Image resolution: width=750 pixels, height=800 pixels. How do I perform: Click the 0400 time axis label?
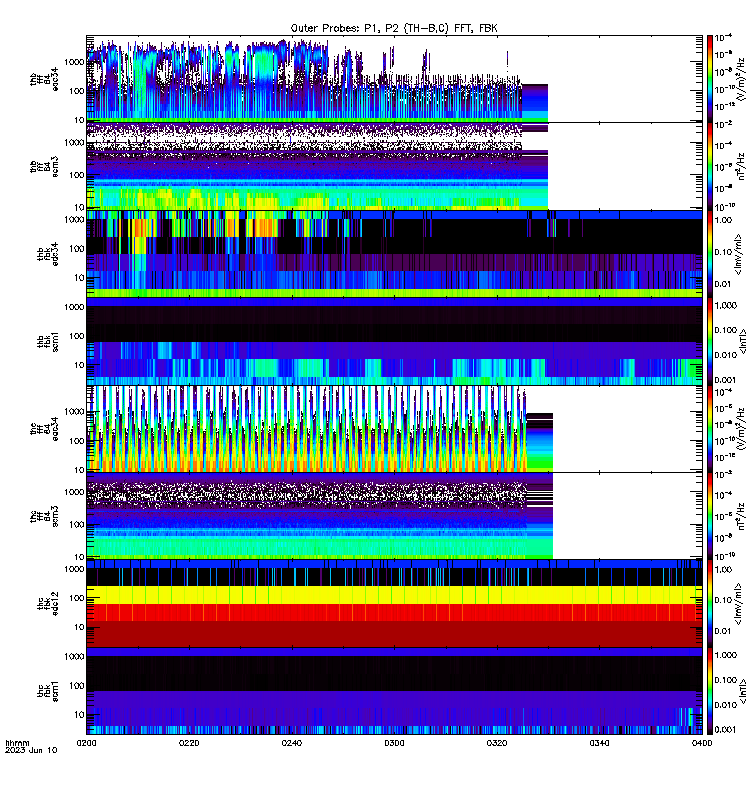click(x=702, y=743)
